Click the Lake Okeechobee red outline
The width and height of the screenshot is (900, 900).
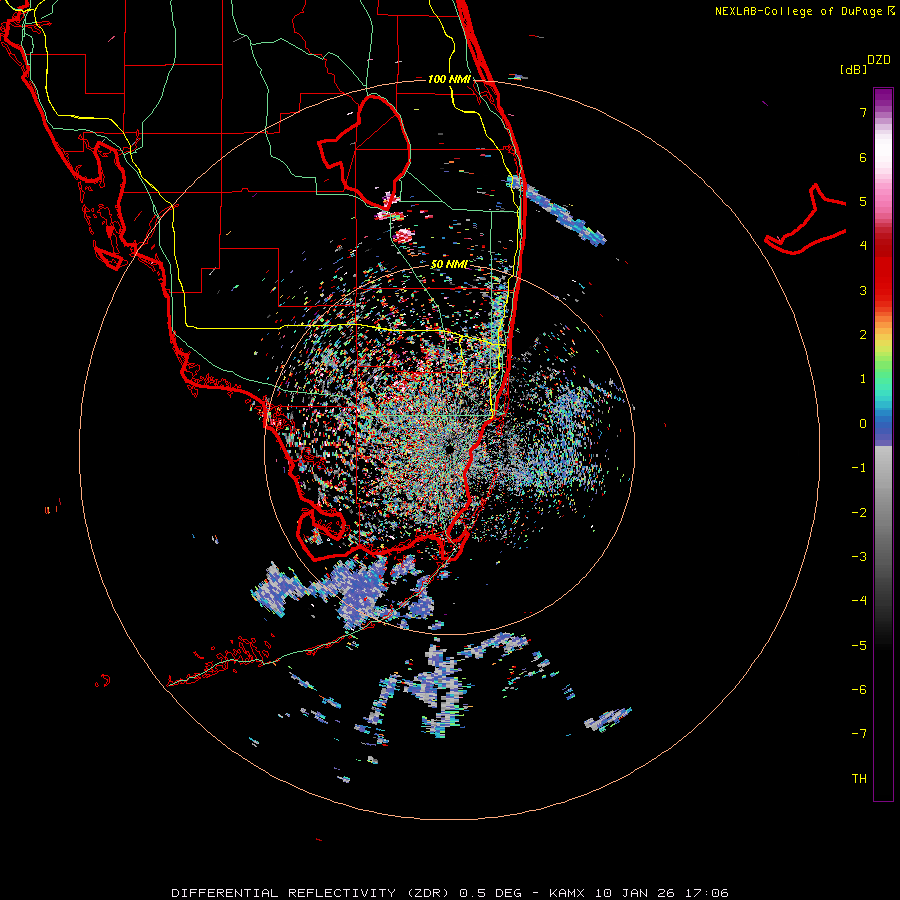[364, 152]
